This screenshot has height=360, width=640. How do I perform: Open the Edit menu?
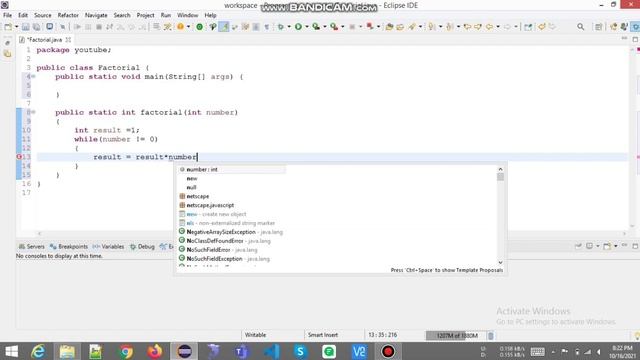tap(23, 15)
